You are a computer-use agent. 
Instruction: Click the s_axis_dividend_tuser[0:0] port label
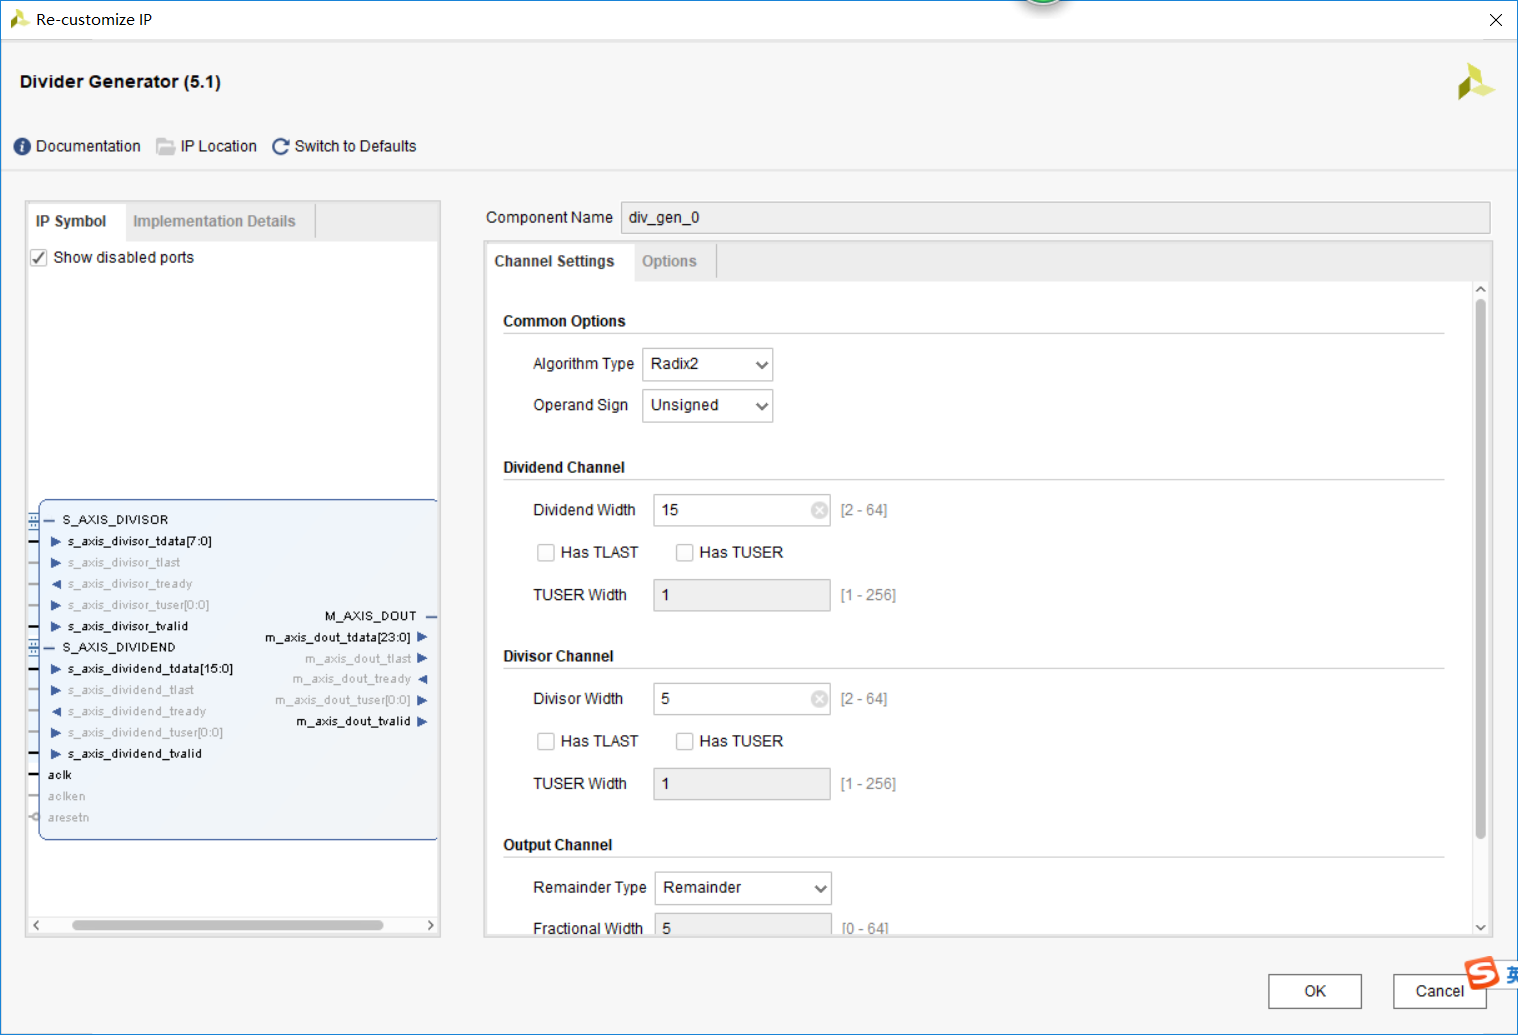145,733
